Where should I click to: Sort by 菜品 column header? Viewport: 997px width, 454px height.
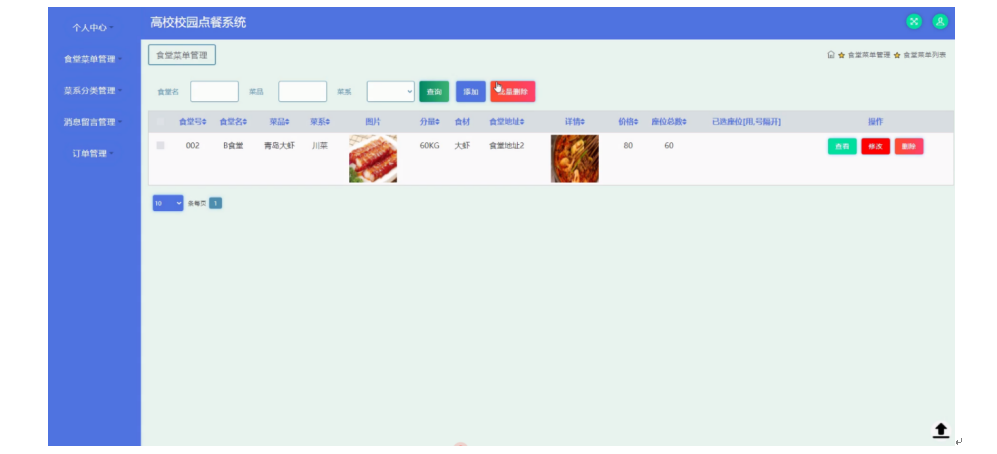pyautogui.click(x=279, y=121)
